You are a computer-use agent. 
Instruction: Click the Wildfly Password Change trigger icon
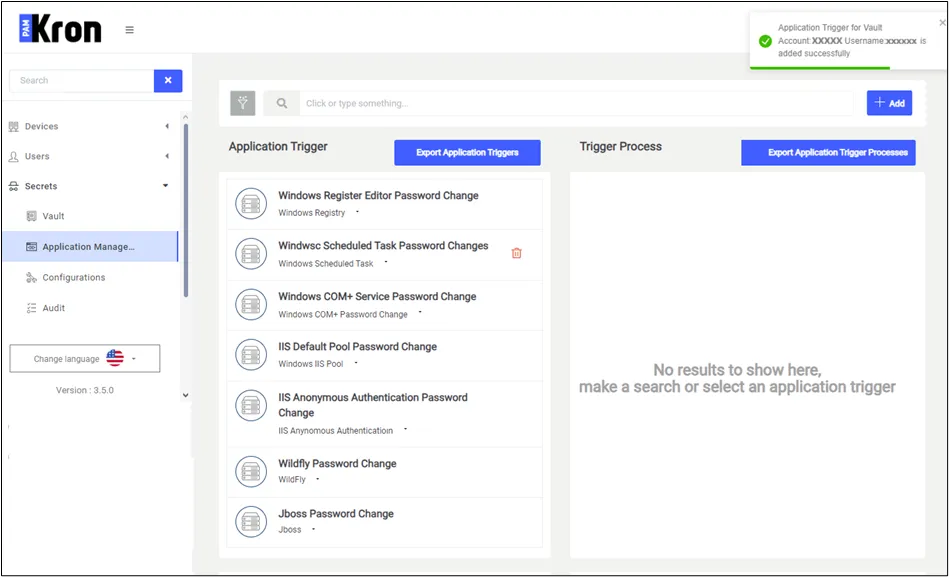(251, 471)
